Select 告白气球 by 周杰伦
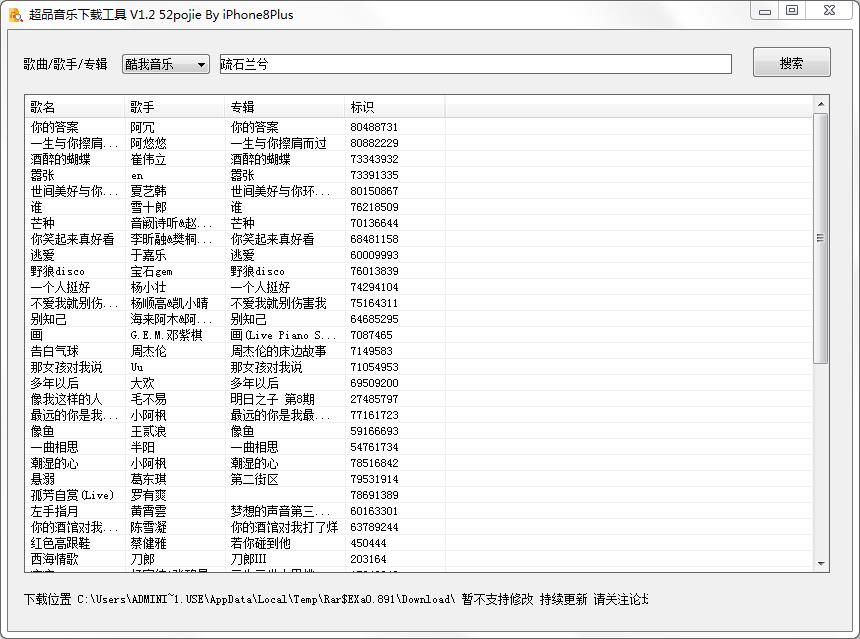This screenshot has width=860, height=639. pyautogui.click(x=150, y=351)
